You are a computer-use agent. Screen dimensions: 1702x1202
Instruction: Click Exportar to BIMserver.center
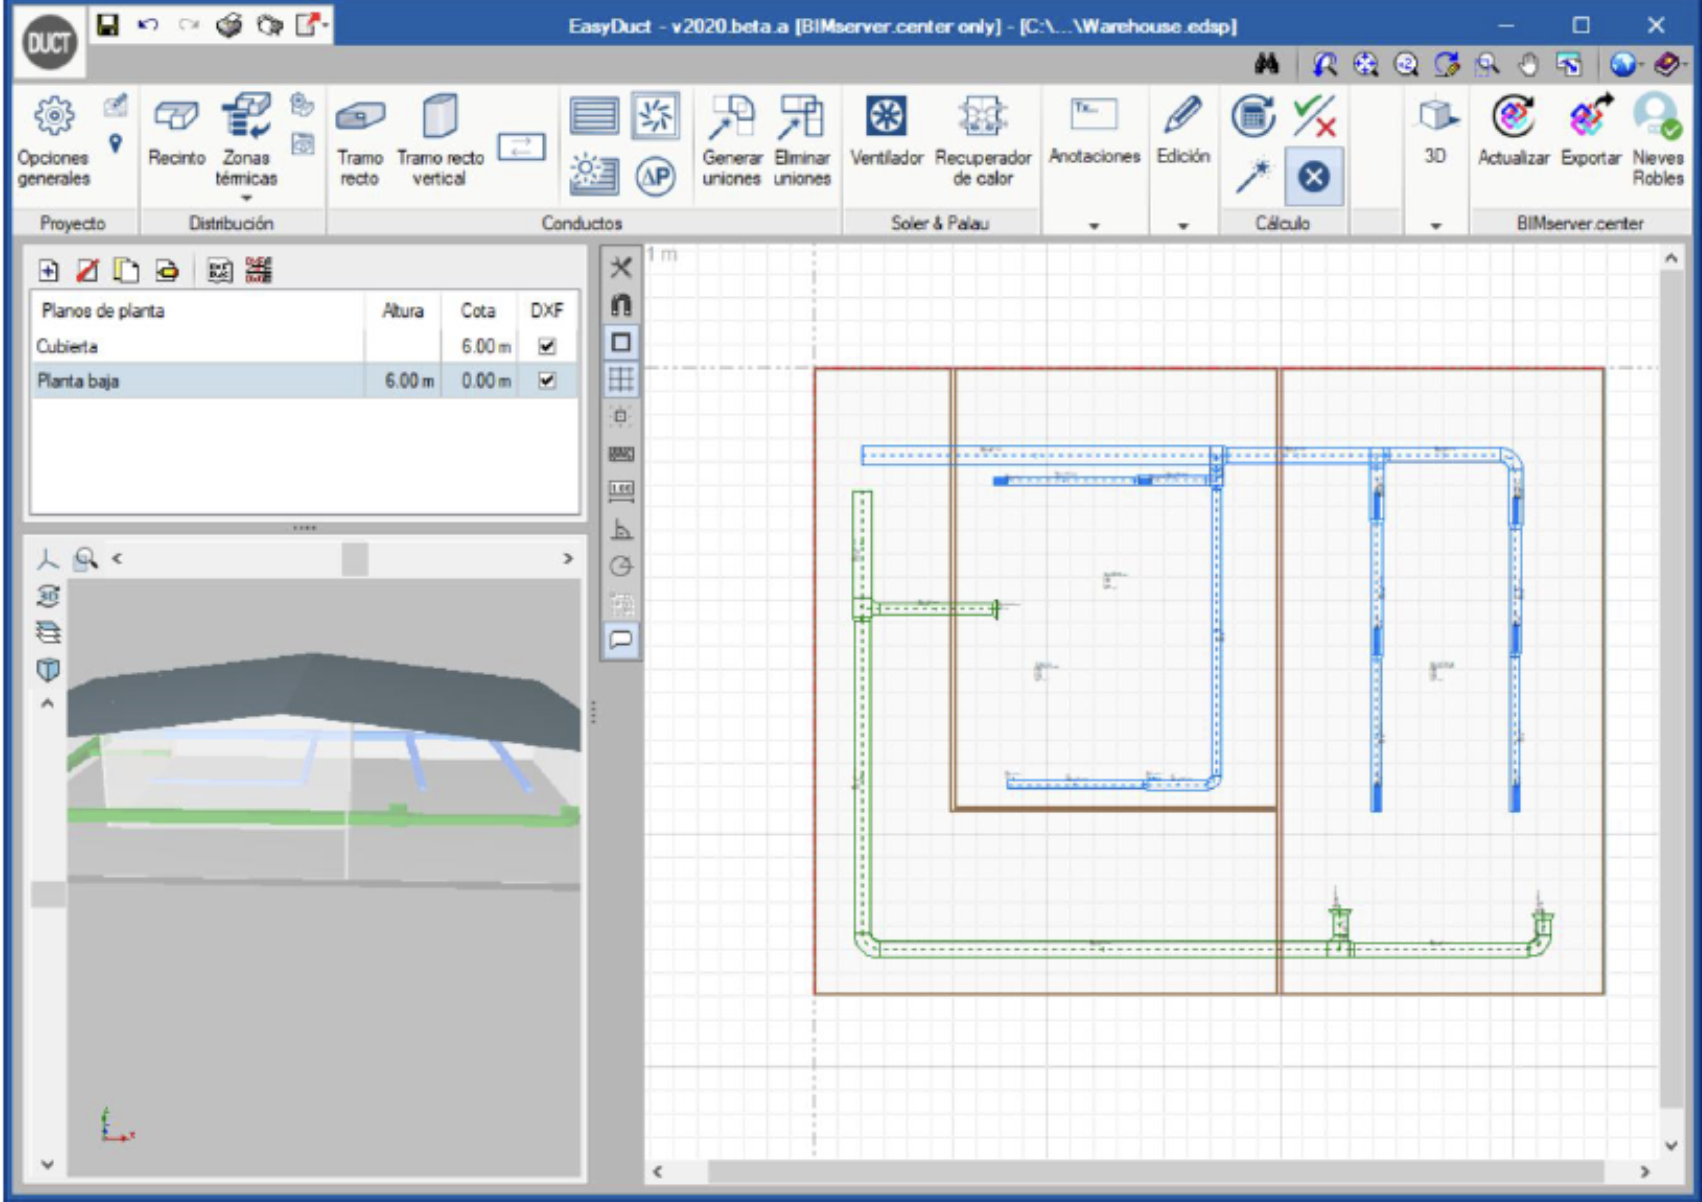(1590, 134)
